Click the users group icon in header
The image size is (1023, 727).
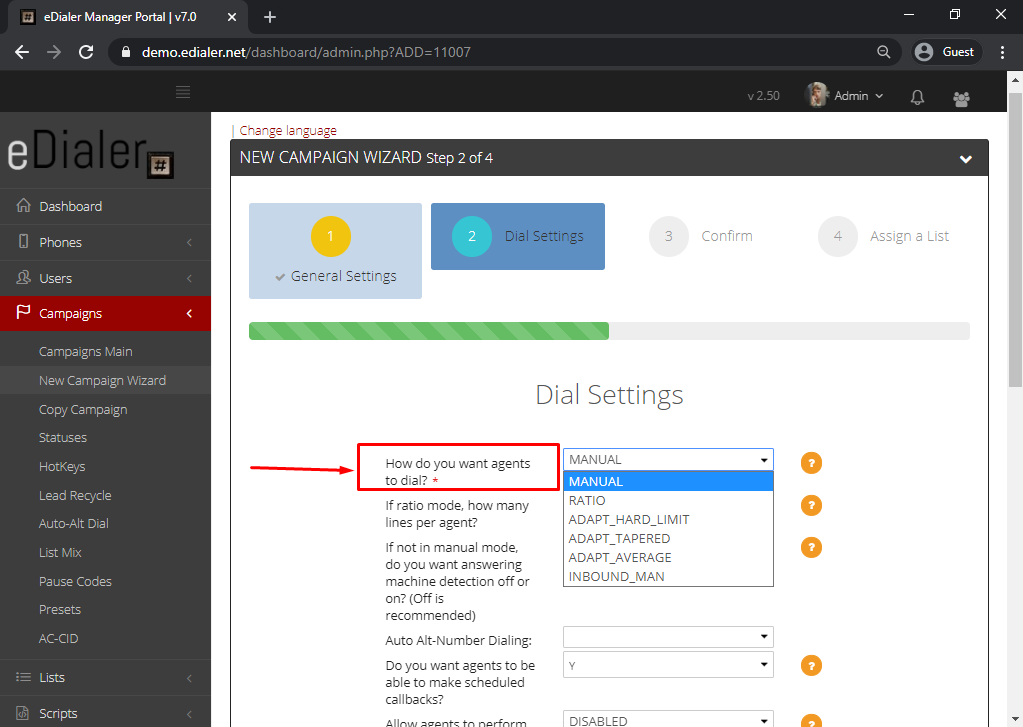961,98
